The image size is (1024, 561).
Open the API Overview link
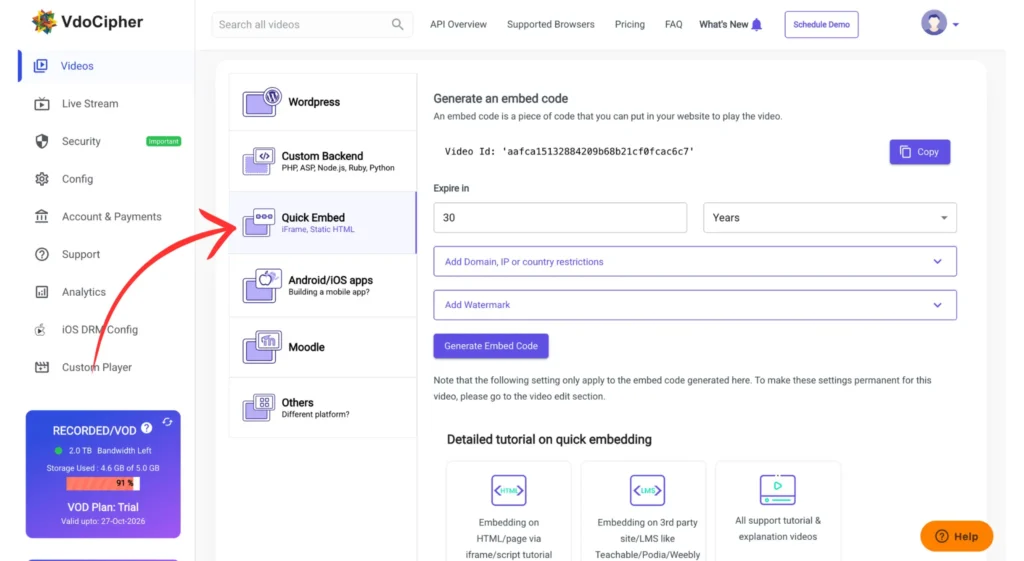pyautogui.click(x=458, y=24)
